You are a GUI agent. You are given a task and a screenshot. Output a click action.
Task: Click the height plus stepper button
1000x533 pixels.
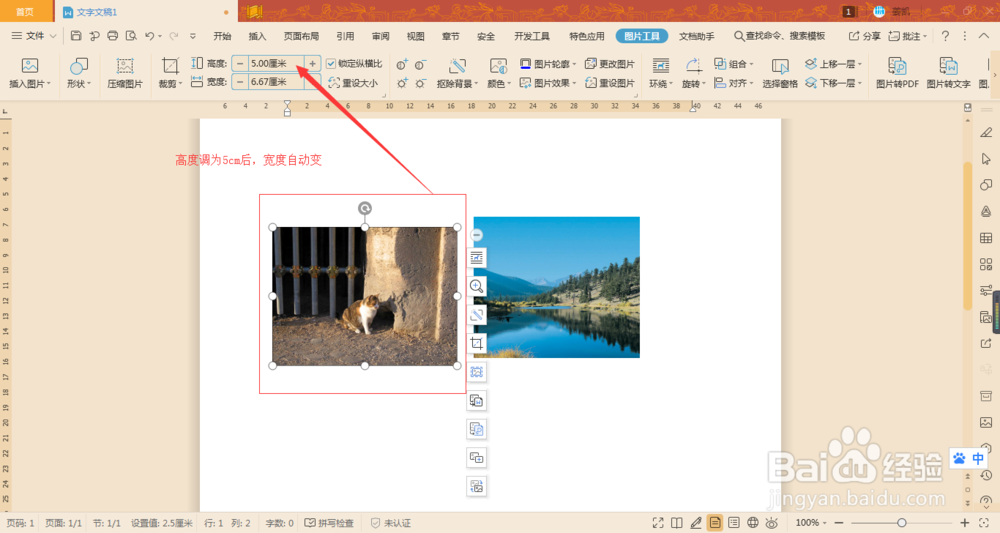(x=312, y=64)
